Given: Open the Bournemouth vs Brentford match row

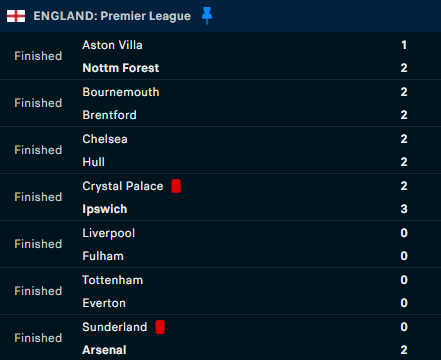Looking at the screenshot, I should tap(220, 103).
